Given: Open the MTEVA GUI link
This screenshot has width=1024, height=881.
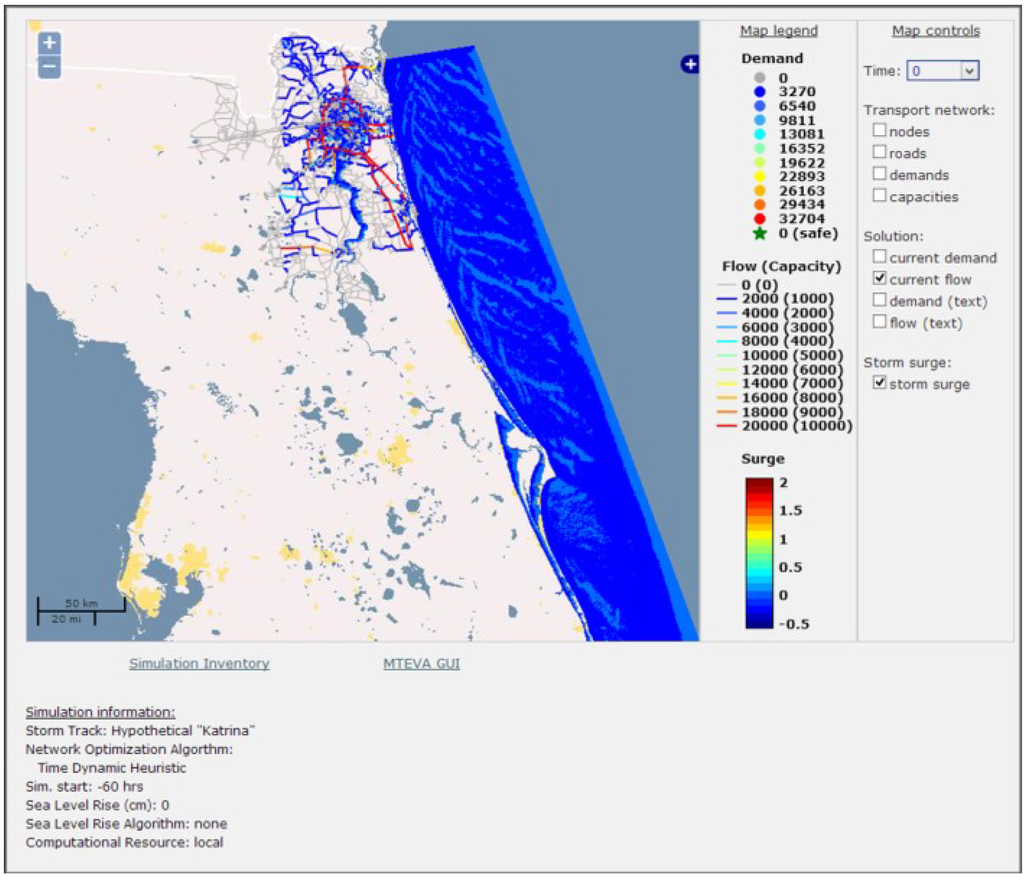Looking at the screenshot, I should pos(421,663).
